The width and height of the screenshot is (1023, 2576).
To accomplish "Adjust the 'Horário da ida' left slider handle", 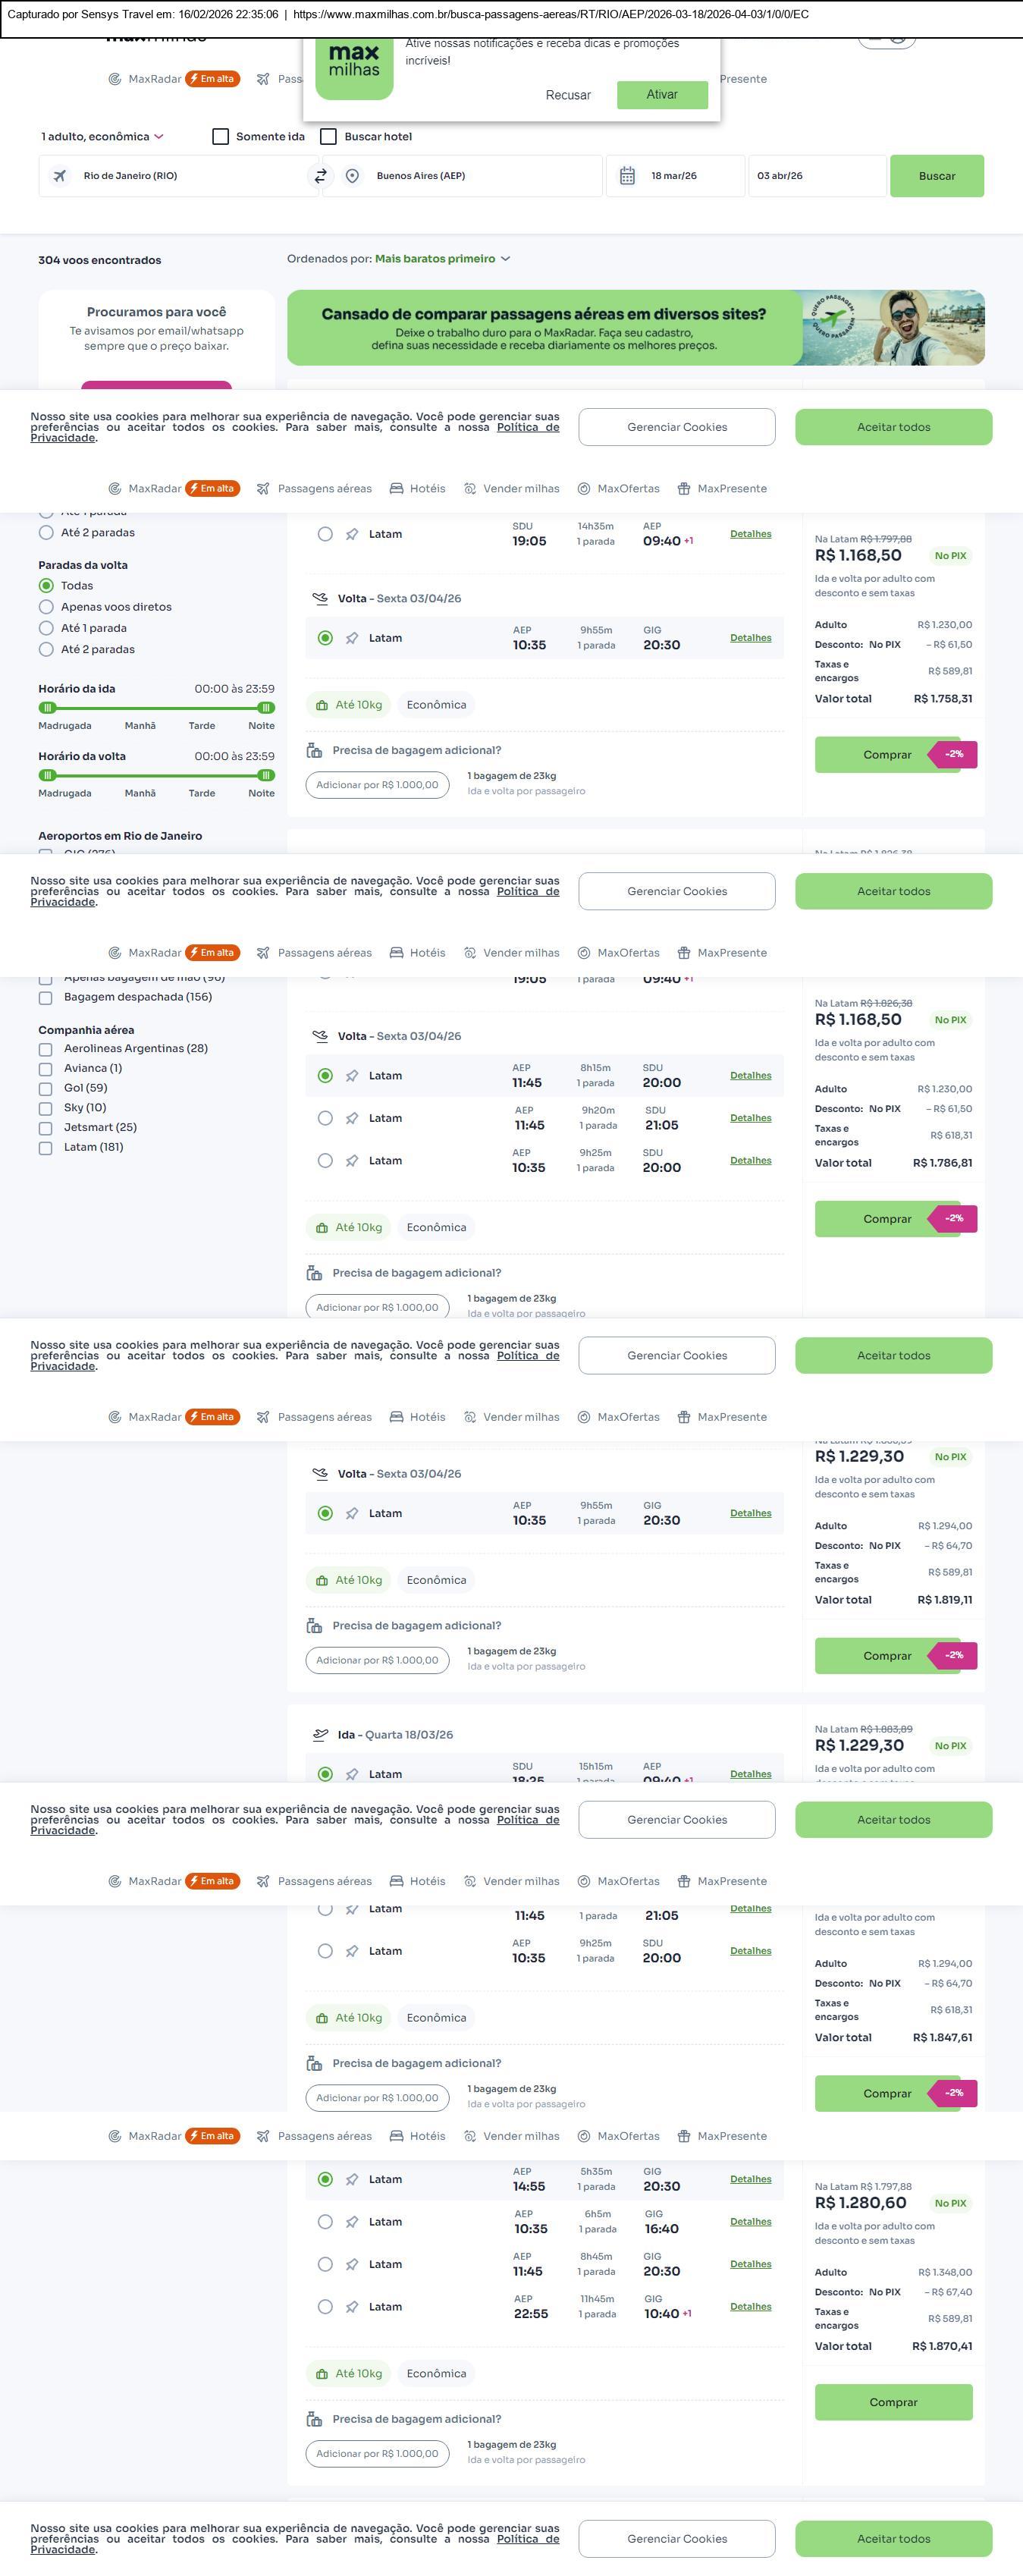I will pos(47,708).
